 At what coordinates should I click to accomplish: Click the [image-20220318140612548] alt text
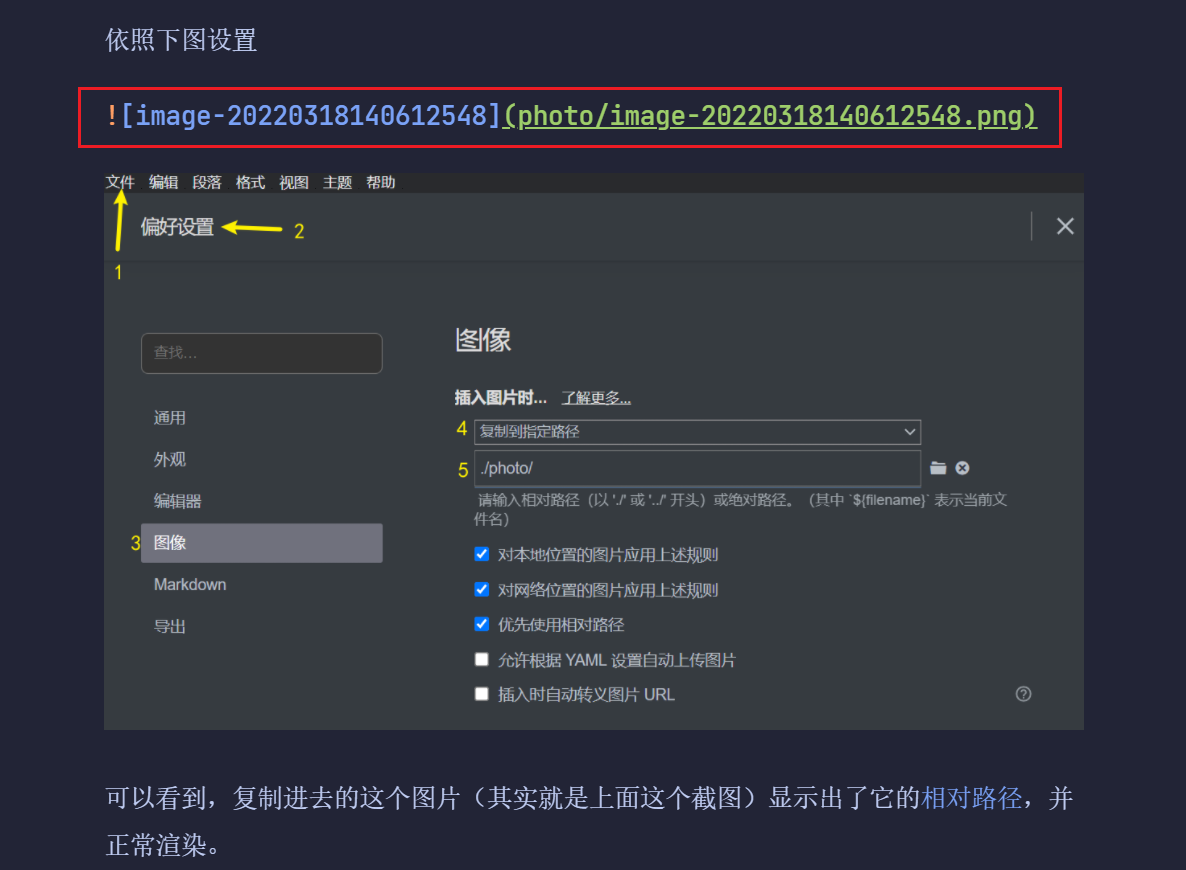(311, 116)
